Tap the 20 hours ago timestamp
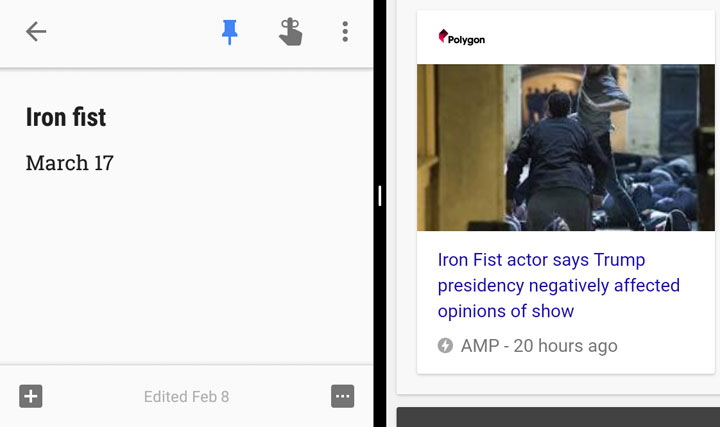 [x=565, y=346]
